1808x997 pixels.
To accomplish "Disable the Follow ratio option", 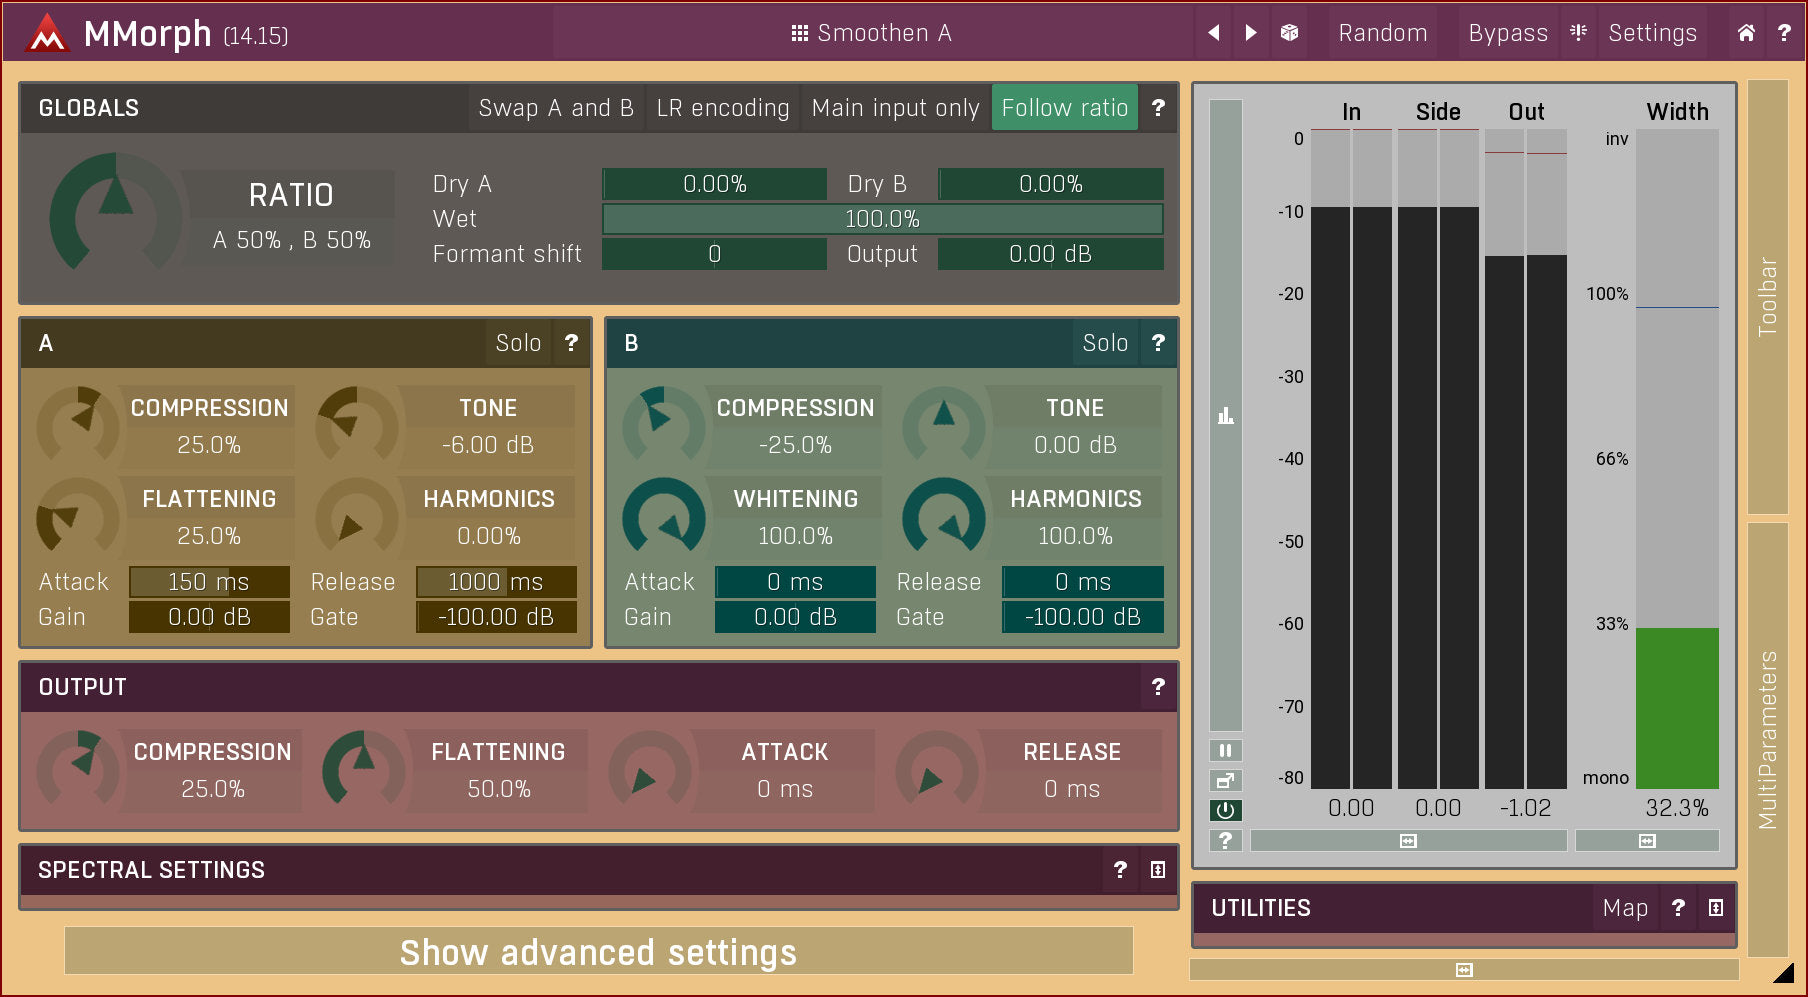I will click(1064, 108).
